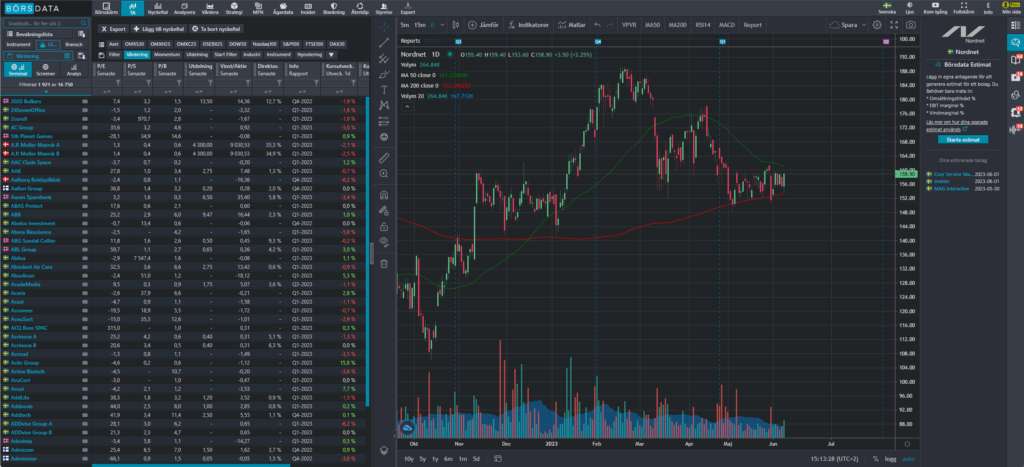Toggle hide all drawings eye icon

click(384, 241)
